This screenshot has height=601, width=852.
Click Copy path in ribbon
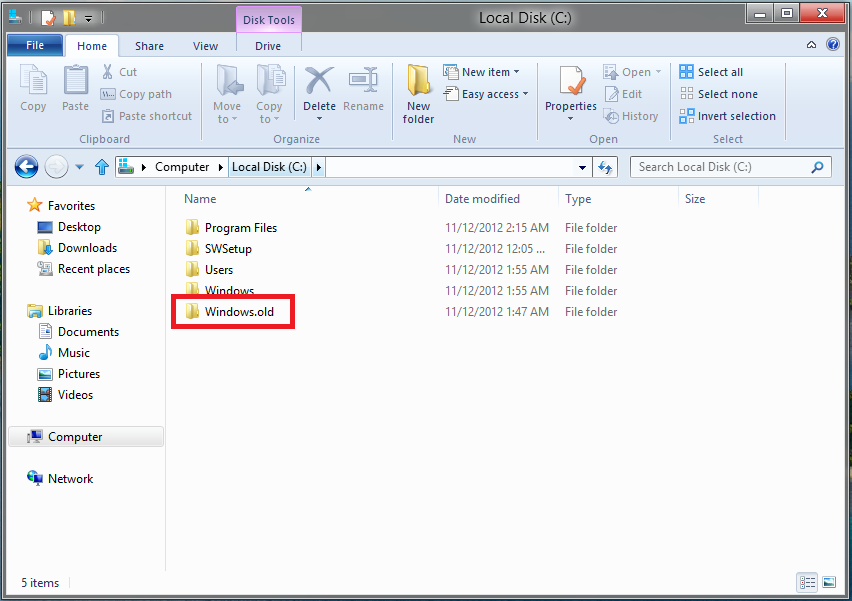point(136,94)
